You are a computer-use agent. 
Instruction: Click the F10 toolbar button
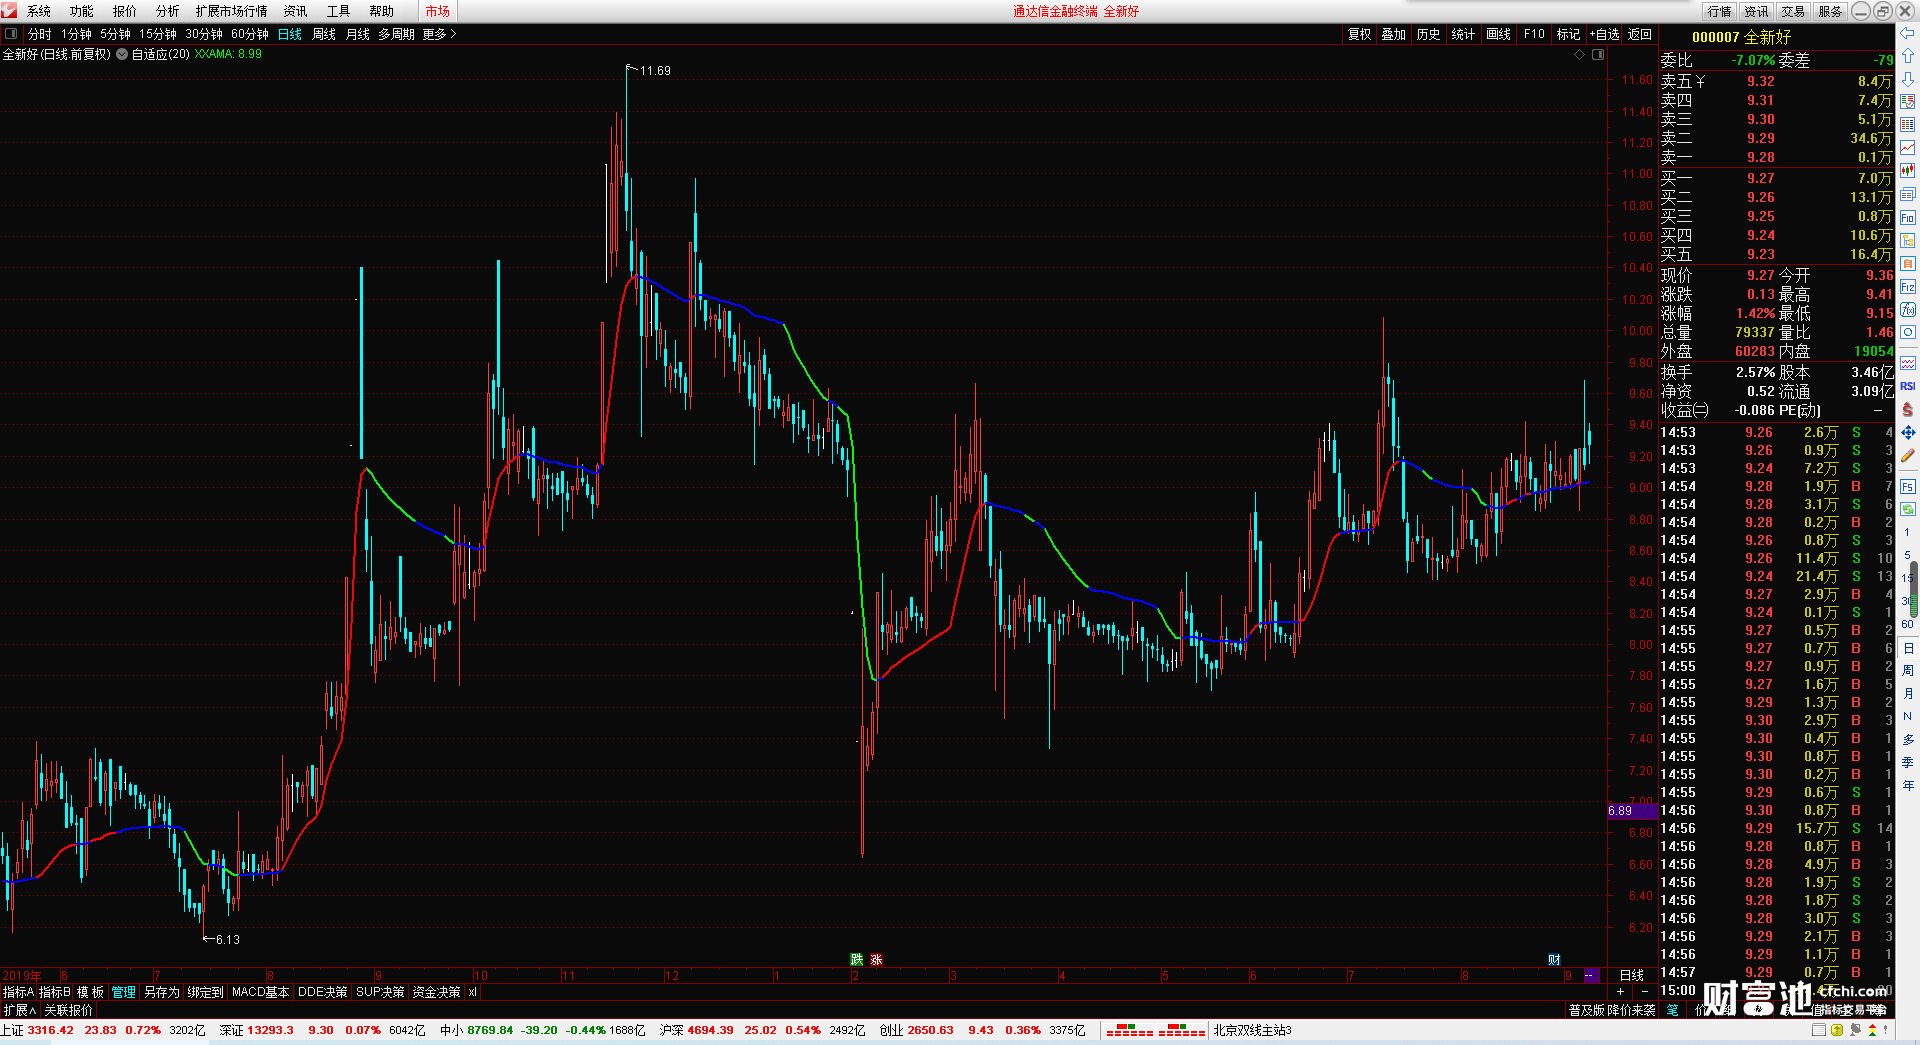click(x=1534, y=34)
